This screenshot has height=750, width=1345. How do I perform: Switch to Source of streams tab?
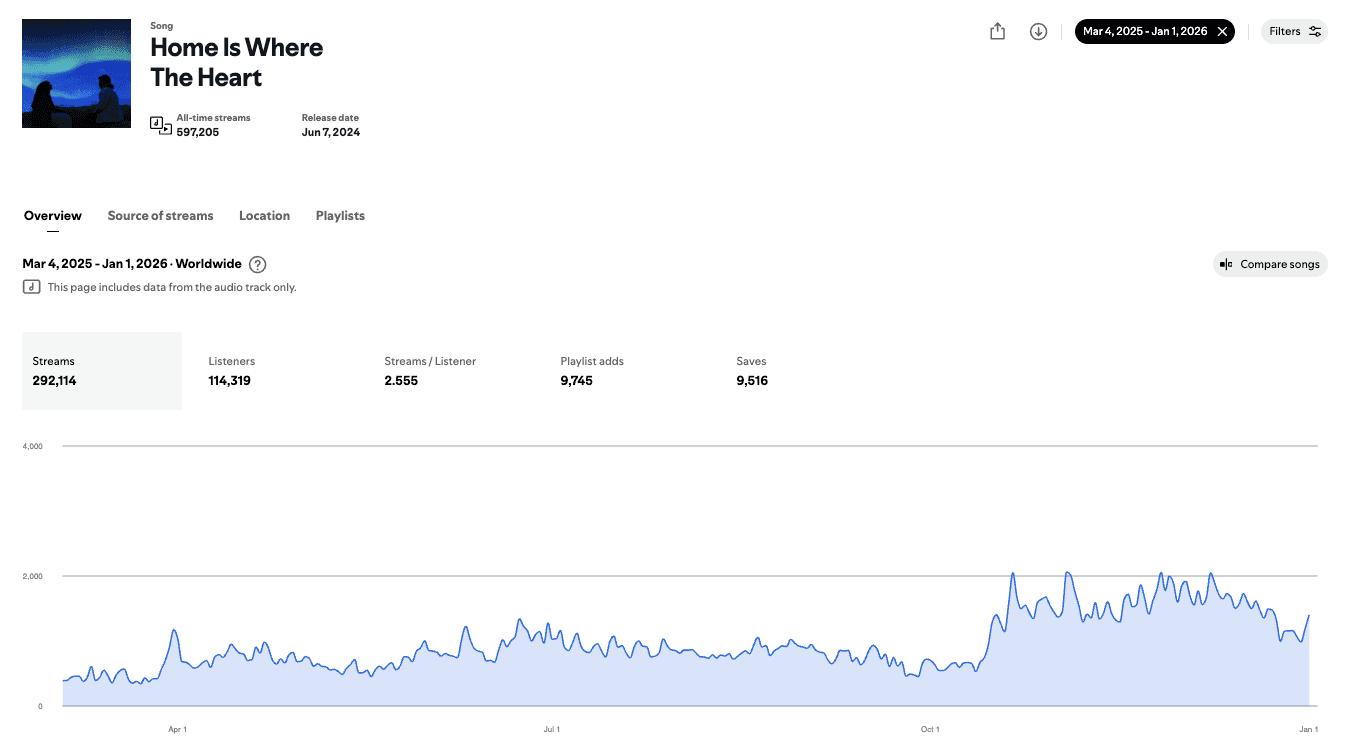click(x=160, y=216)
